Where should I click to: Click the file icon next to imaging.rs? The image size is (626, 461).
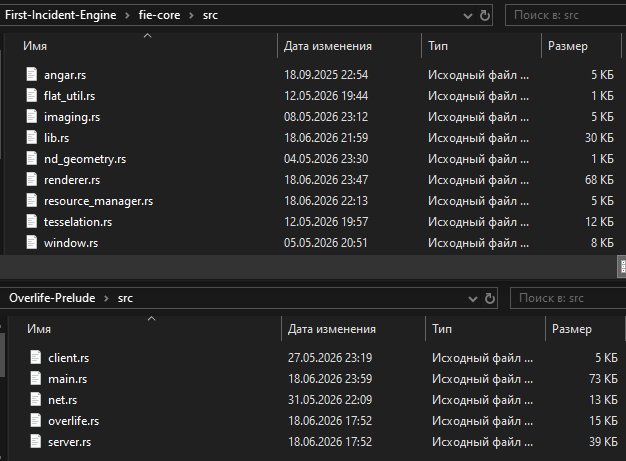click(32, 116)
